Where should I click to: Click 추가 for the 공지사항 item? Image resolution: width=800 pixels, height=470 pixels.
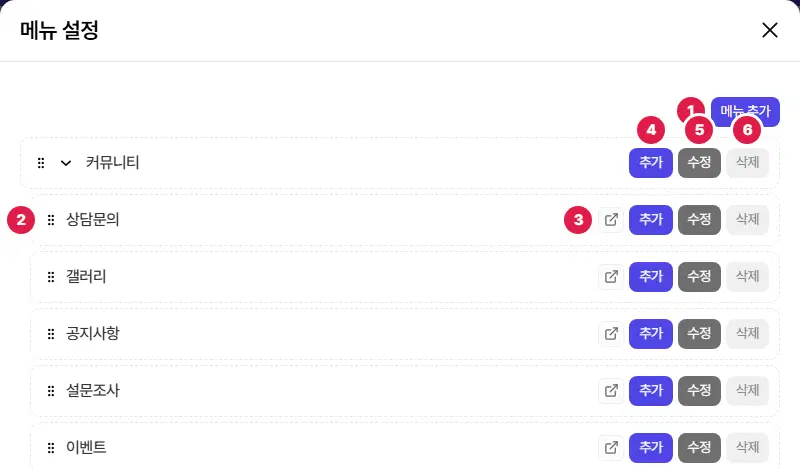(x=651, y=334)
